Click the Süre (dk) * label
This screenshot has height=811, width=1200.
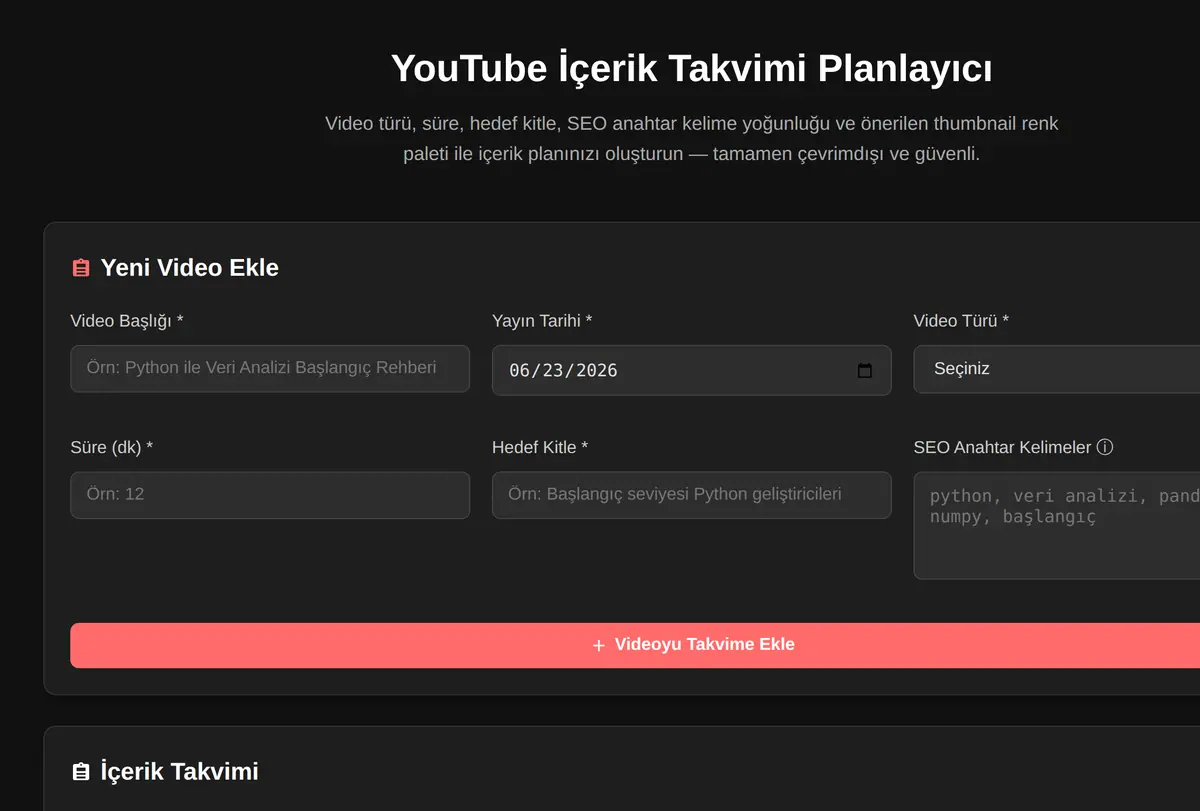pyautogui.click(x=112, y=447)
